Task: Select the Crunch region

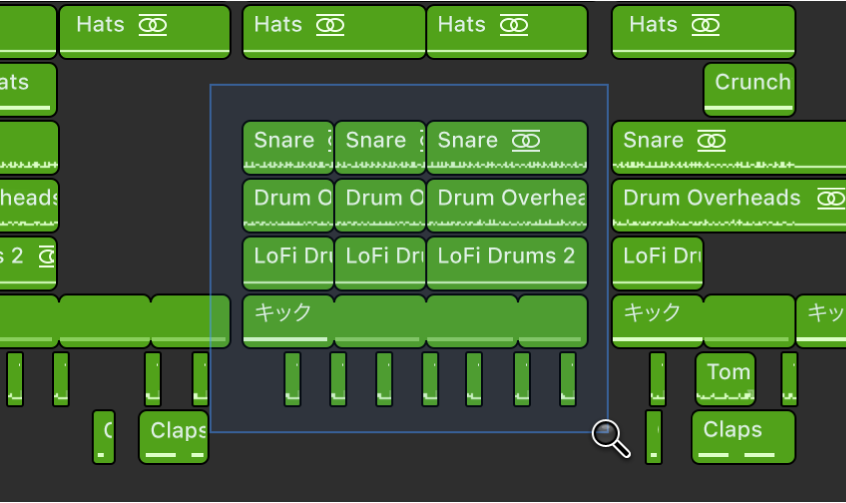Action: [750, 84]
